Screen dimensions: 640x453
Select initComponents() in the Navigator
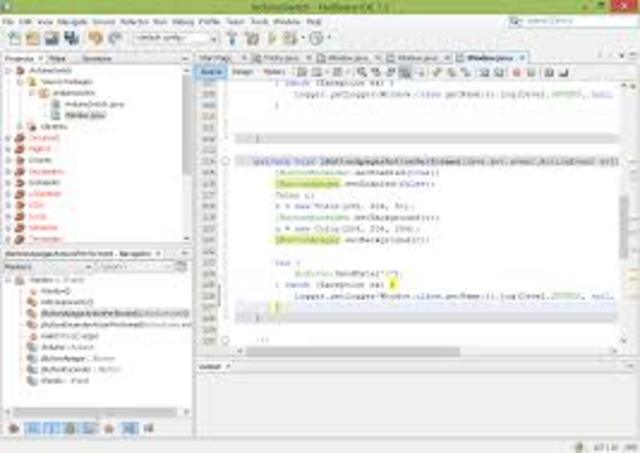(x=67, y=302)
